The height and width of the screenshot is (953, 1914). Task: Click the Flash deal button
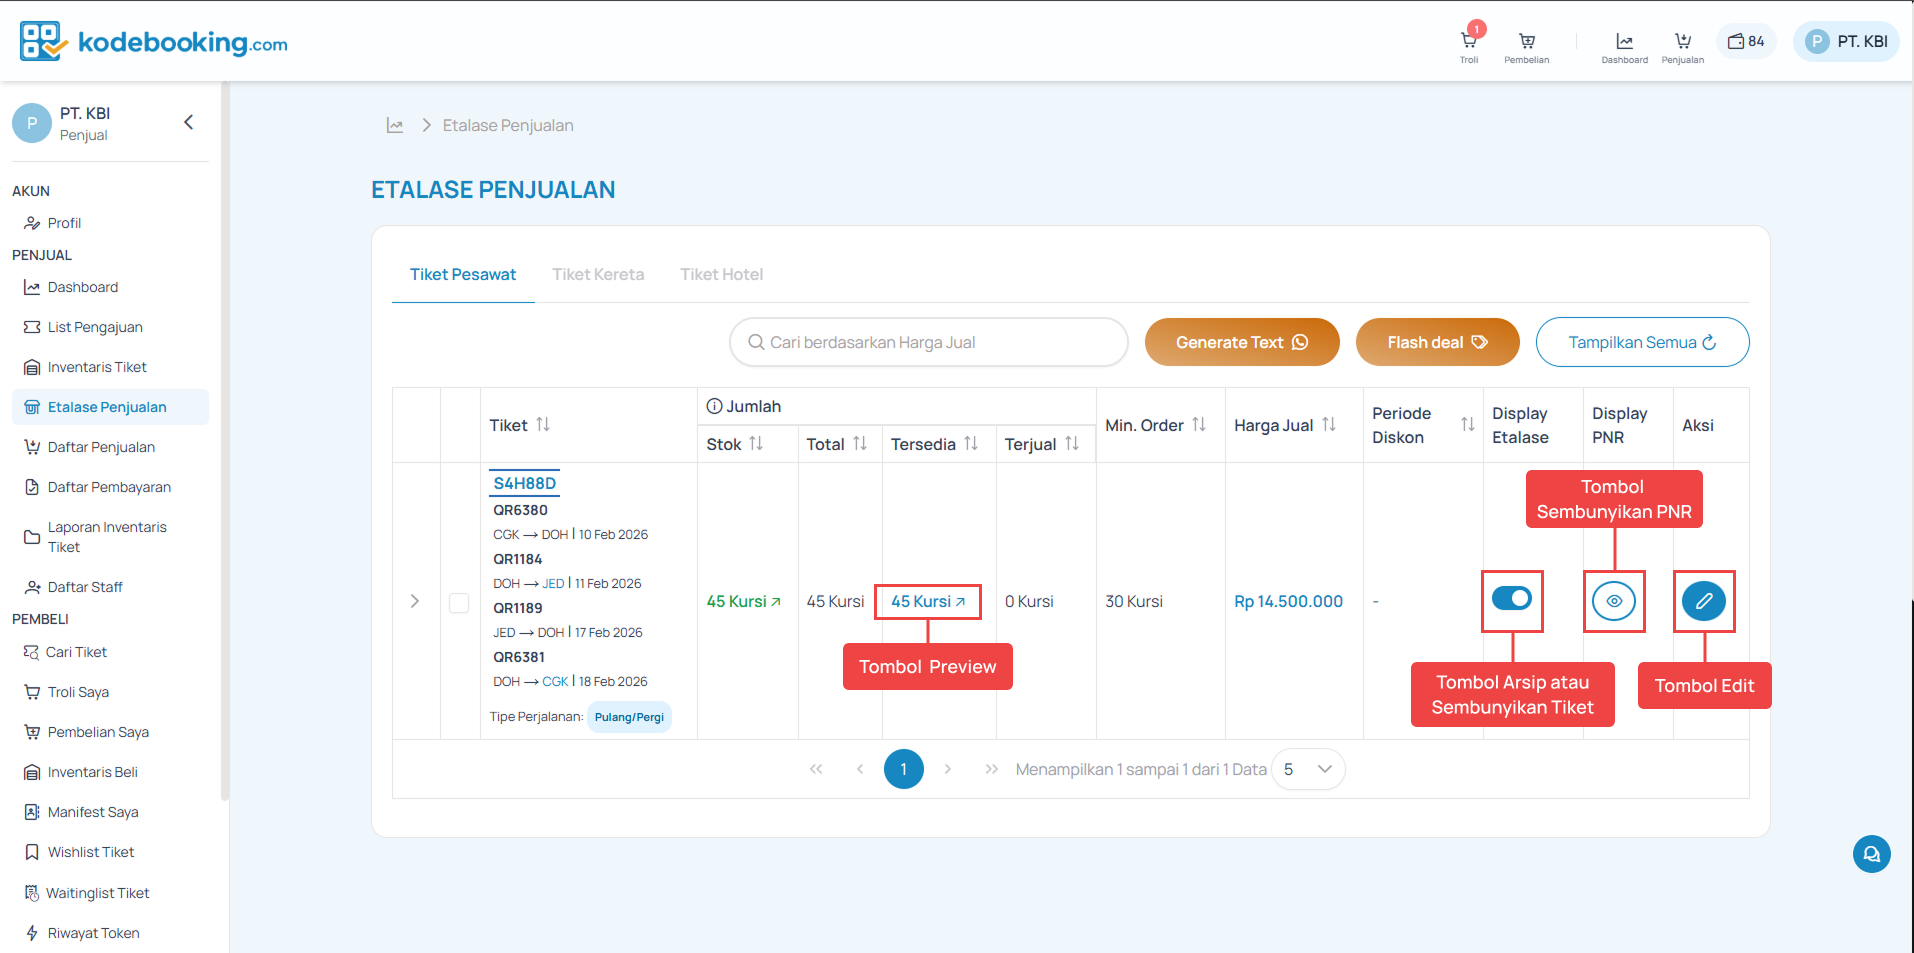[x=1437, y=342]
